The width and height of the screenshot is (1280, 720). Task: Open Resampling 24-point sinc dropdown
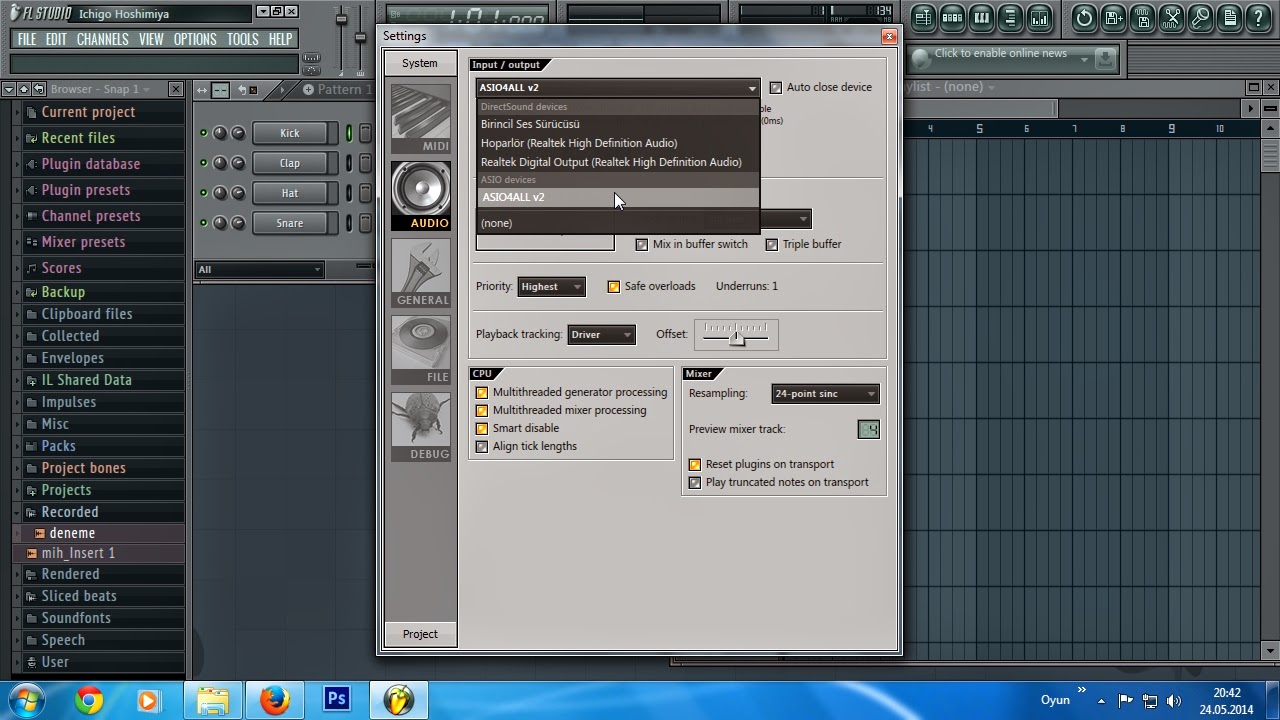[x=825, y=394]
